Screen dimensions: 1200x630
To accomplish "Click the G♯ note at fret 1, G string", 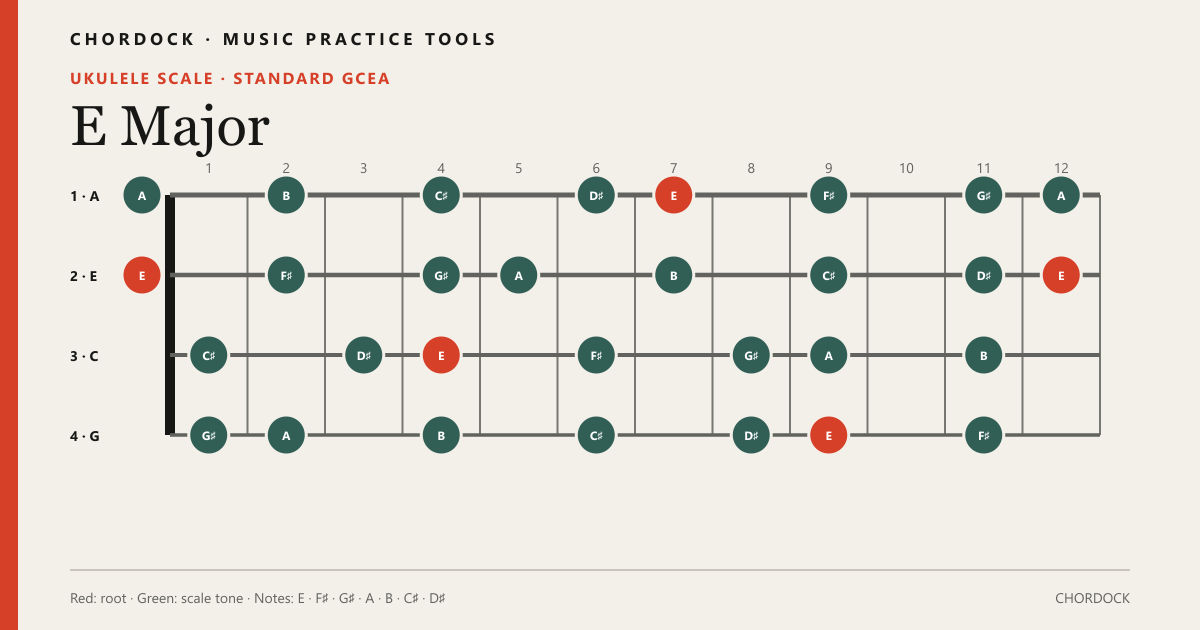I will pyautogui.click(x=209, y=435).
